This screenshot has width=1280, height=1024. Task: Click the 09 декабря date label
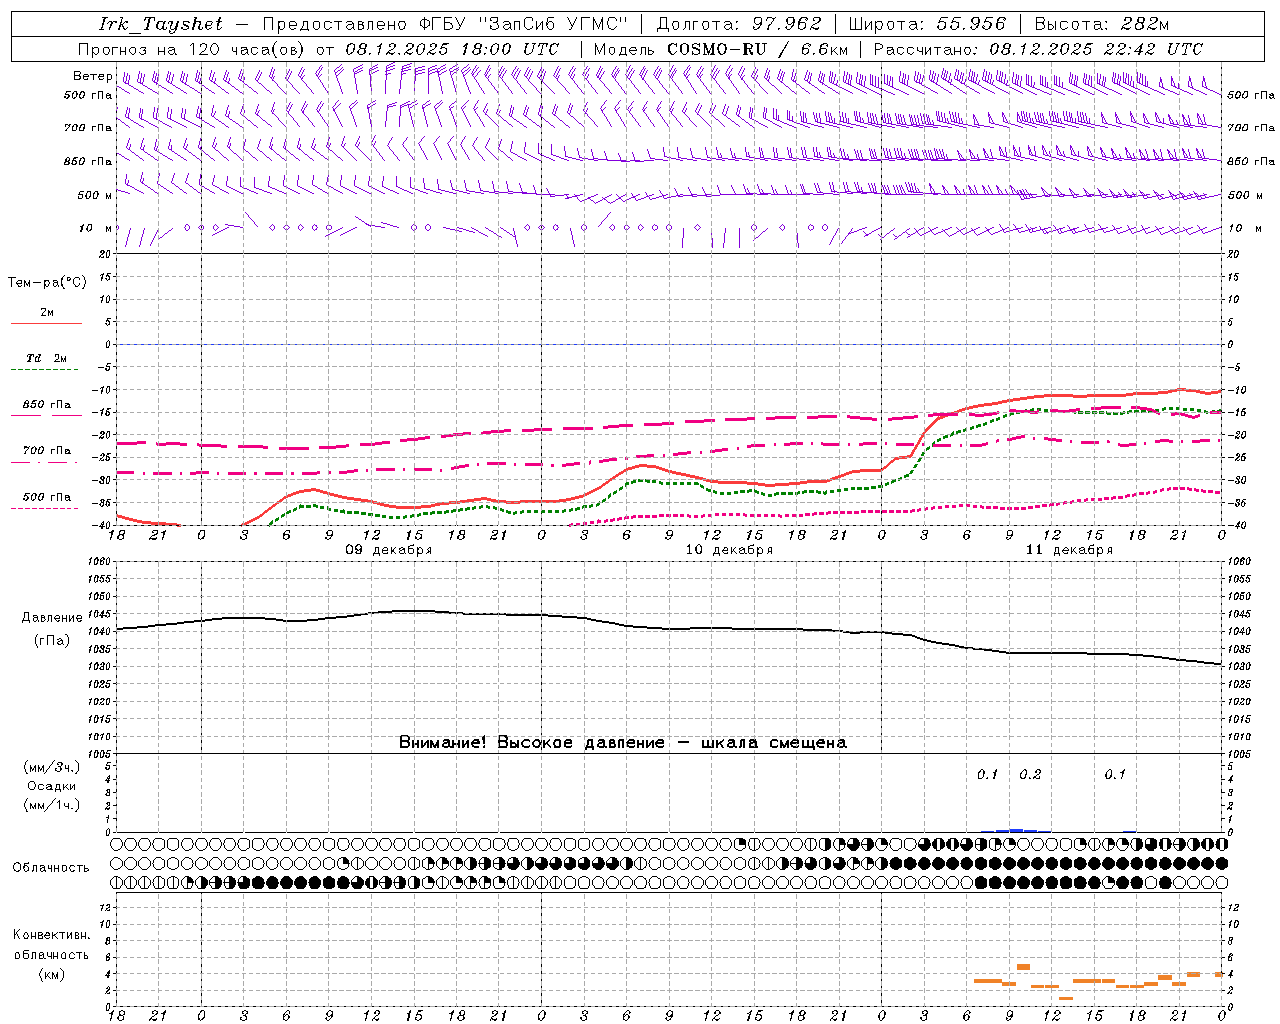click(x=388, y=550)
